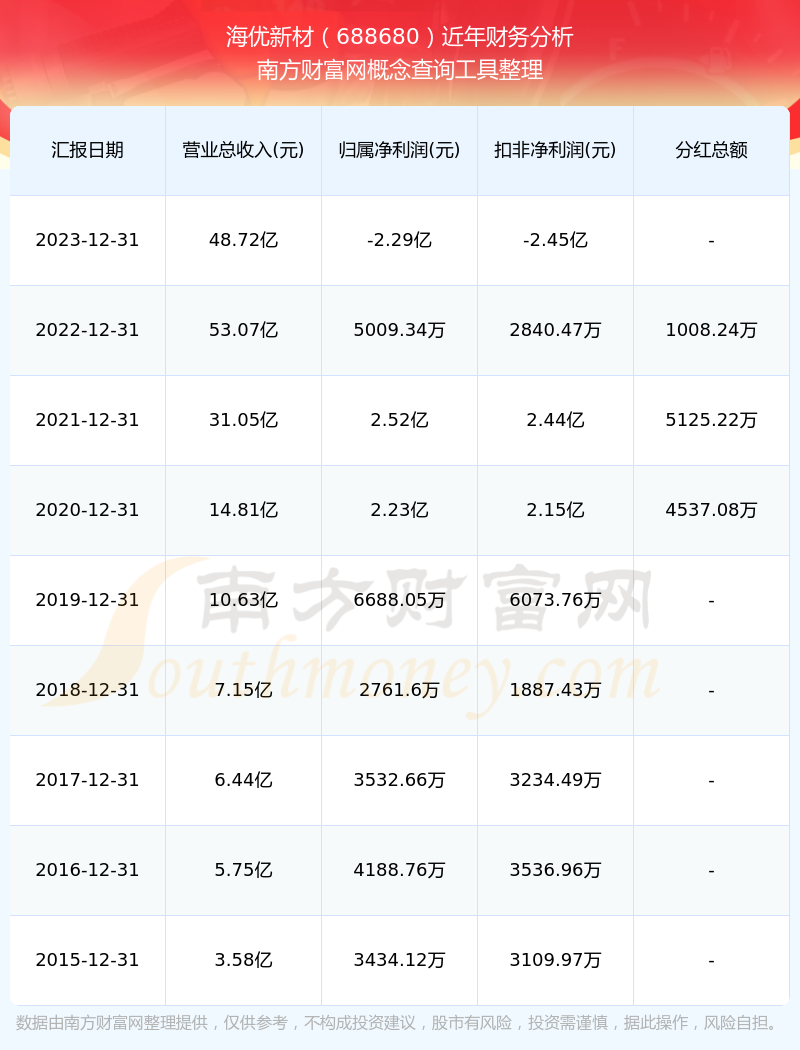The width and height of the screenshot is (800, 1050).
Task: Select the 14.81亿 revenue cell
Action: [x=244, y=510]
